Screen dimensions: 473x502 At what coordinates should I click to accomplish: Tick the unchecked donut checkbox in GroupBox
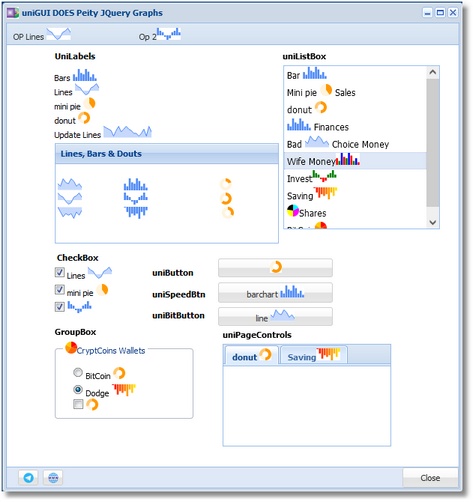[78, 404]
